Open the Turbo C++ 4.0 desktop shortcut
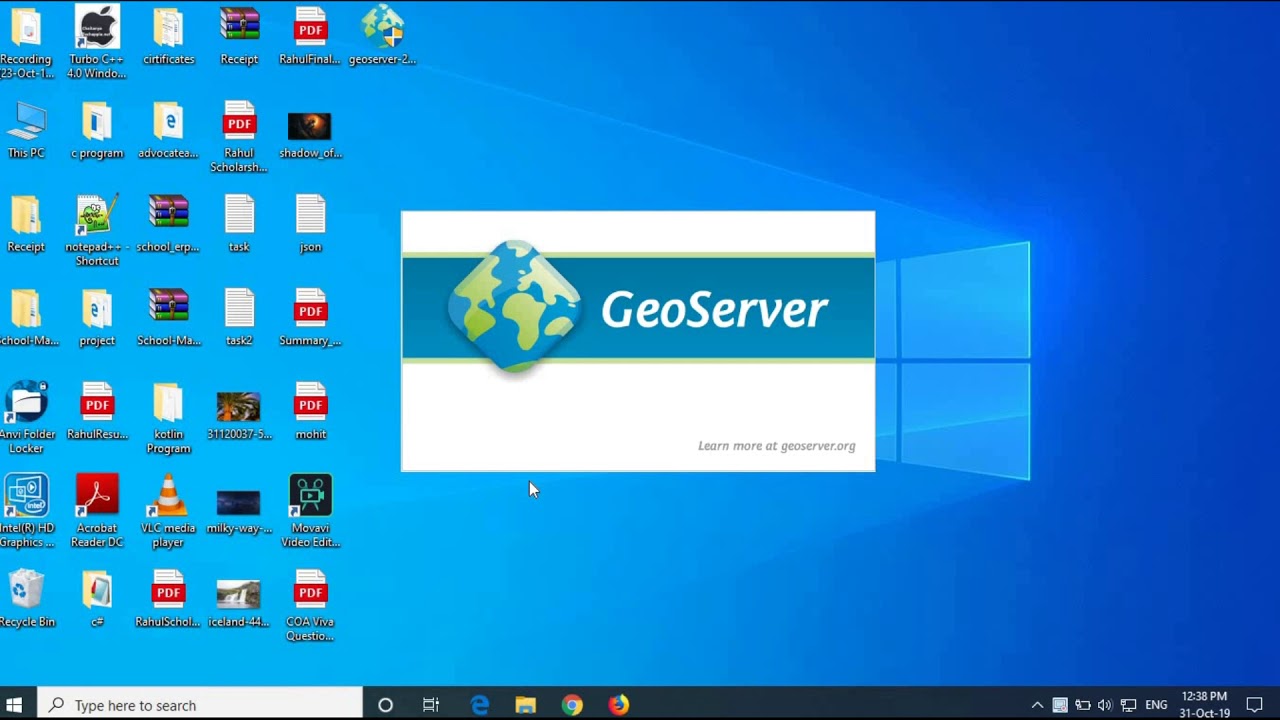Viewport: 1280px width, 720px height. [97, 28]
